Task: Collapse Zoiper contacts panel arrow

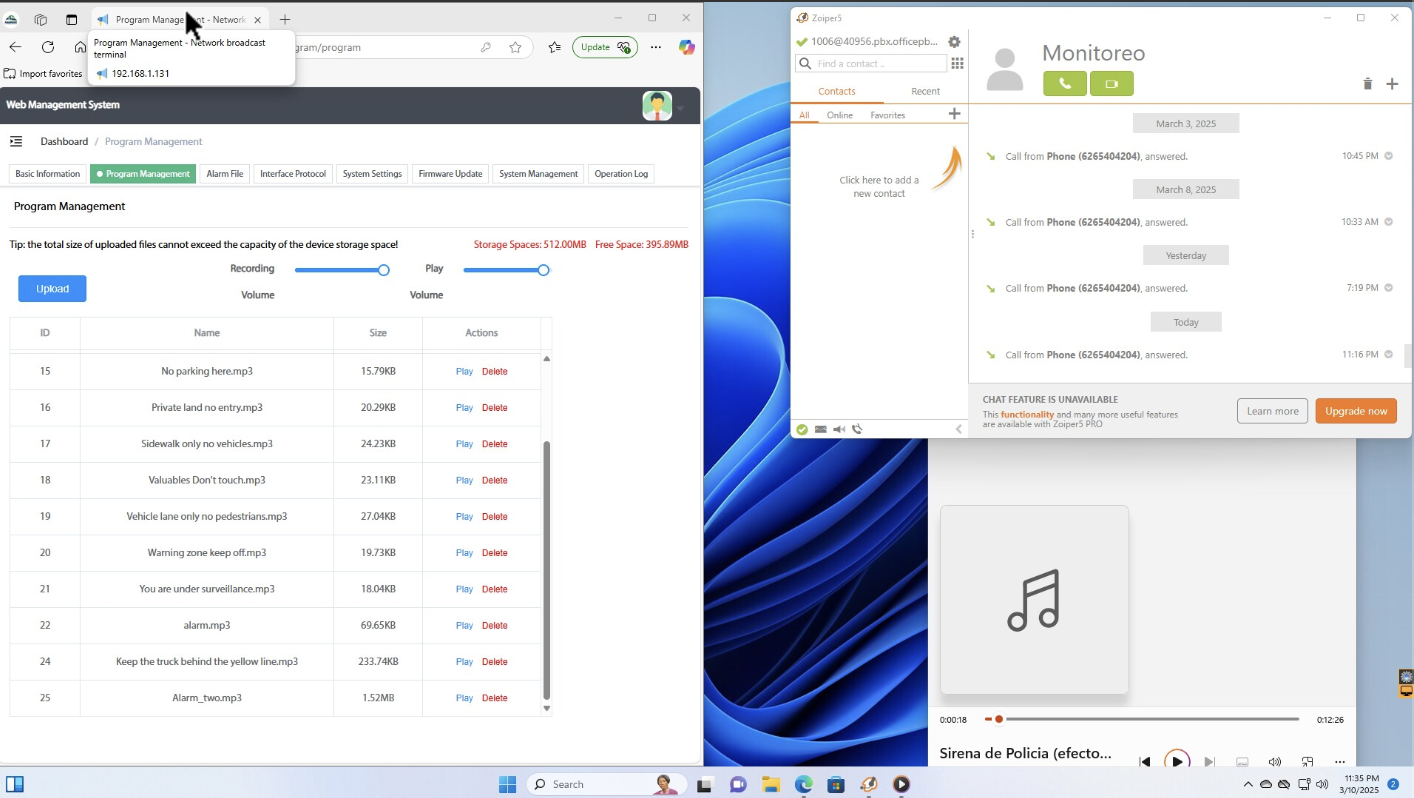Action: [x=959, y=429]
